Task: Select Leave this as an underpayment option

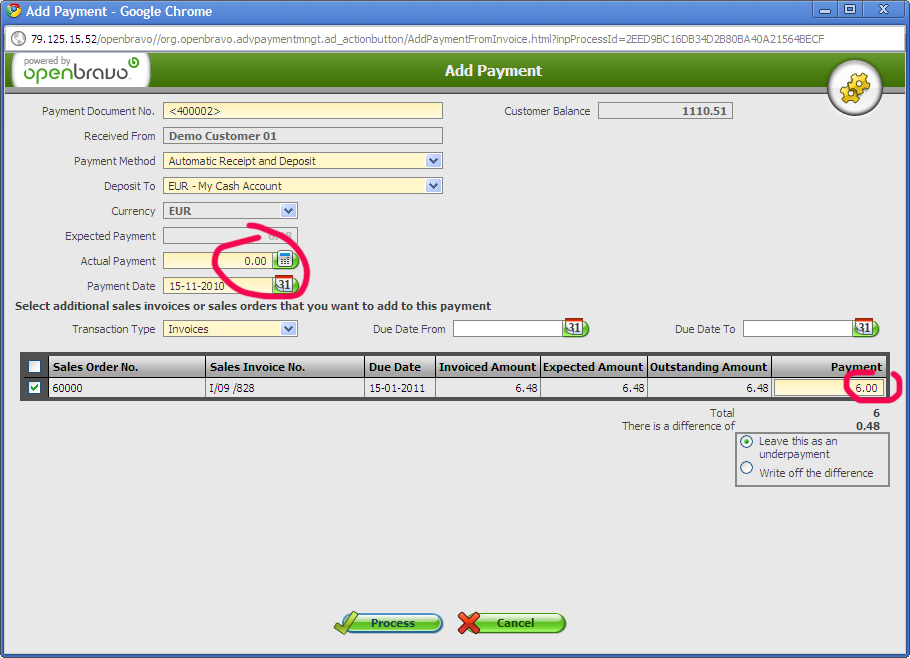Action: pos(746,441)
